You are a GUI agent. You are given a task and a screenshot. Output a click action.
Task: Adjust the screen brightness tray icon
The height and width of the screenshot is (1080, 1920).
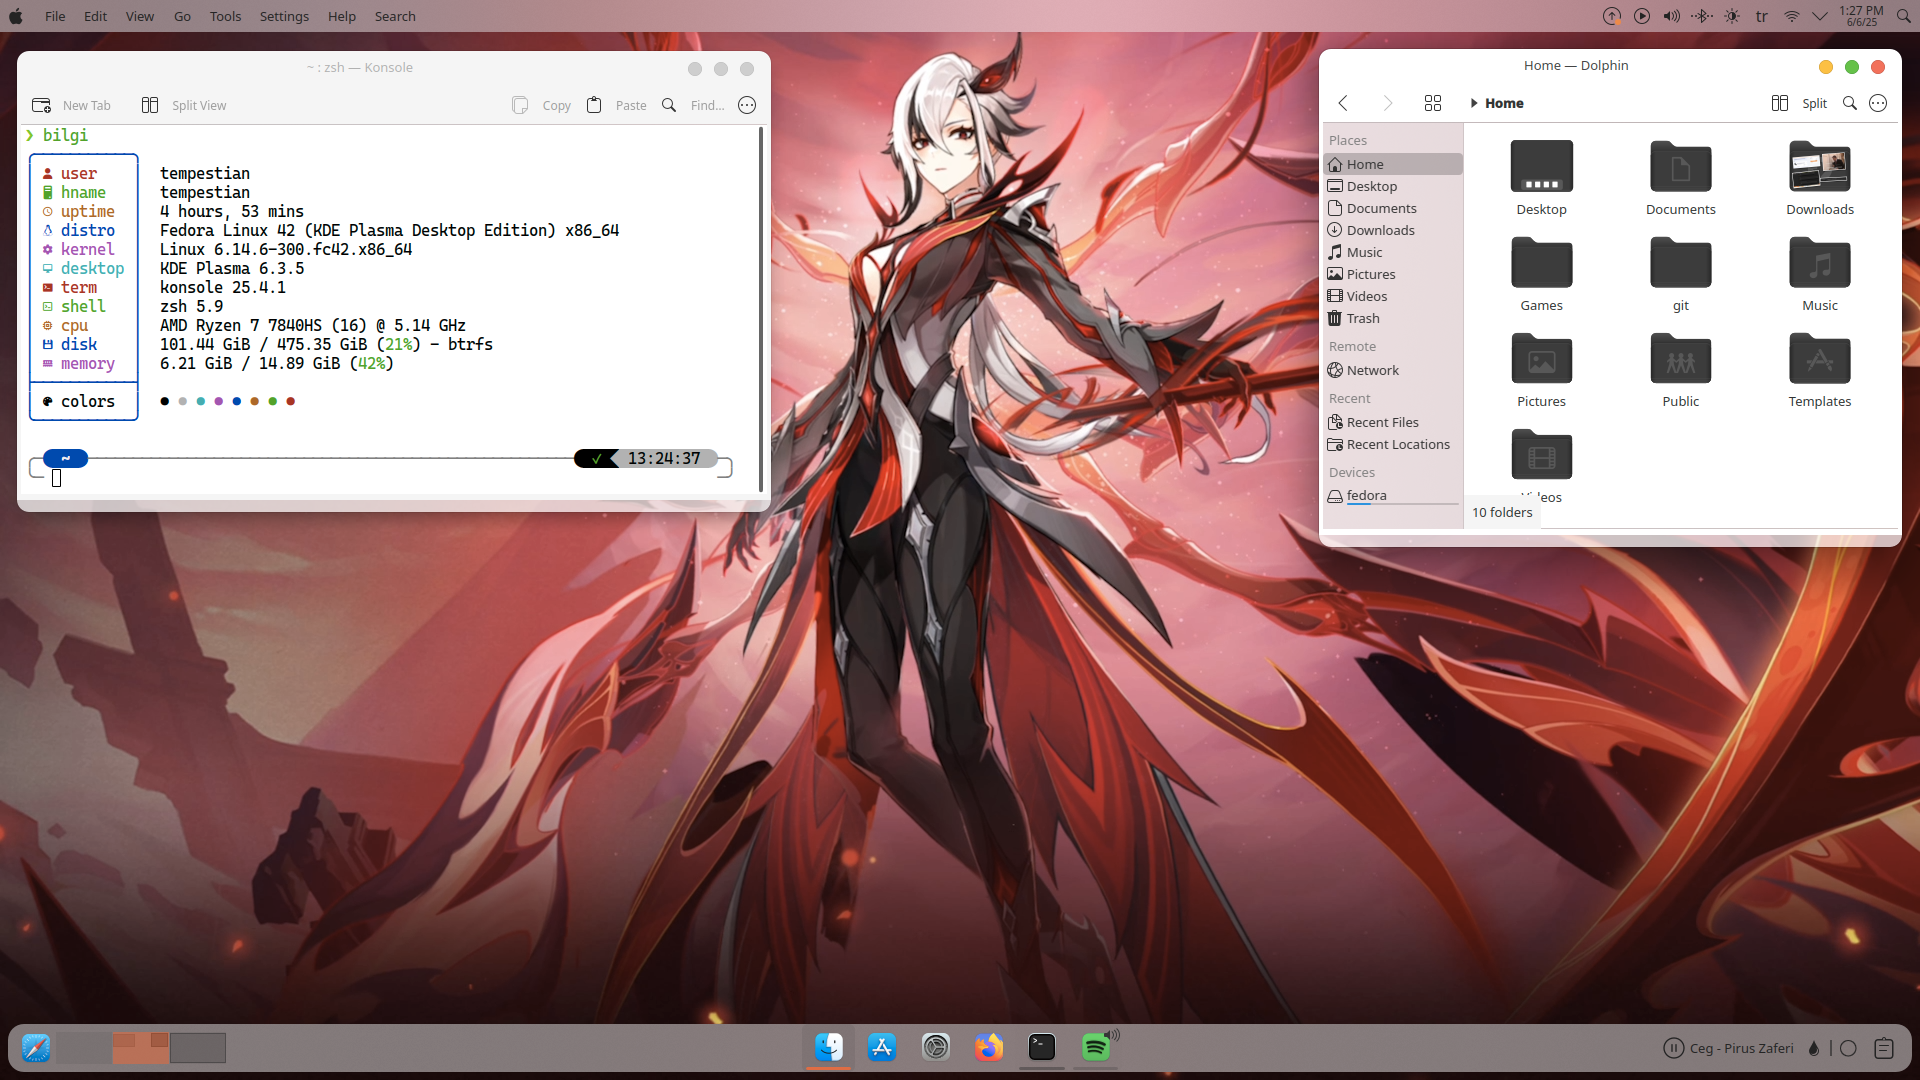1732,16
